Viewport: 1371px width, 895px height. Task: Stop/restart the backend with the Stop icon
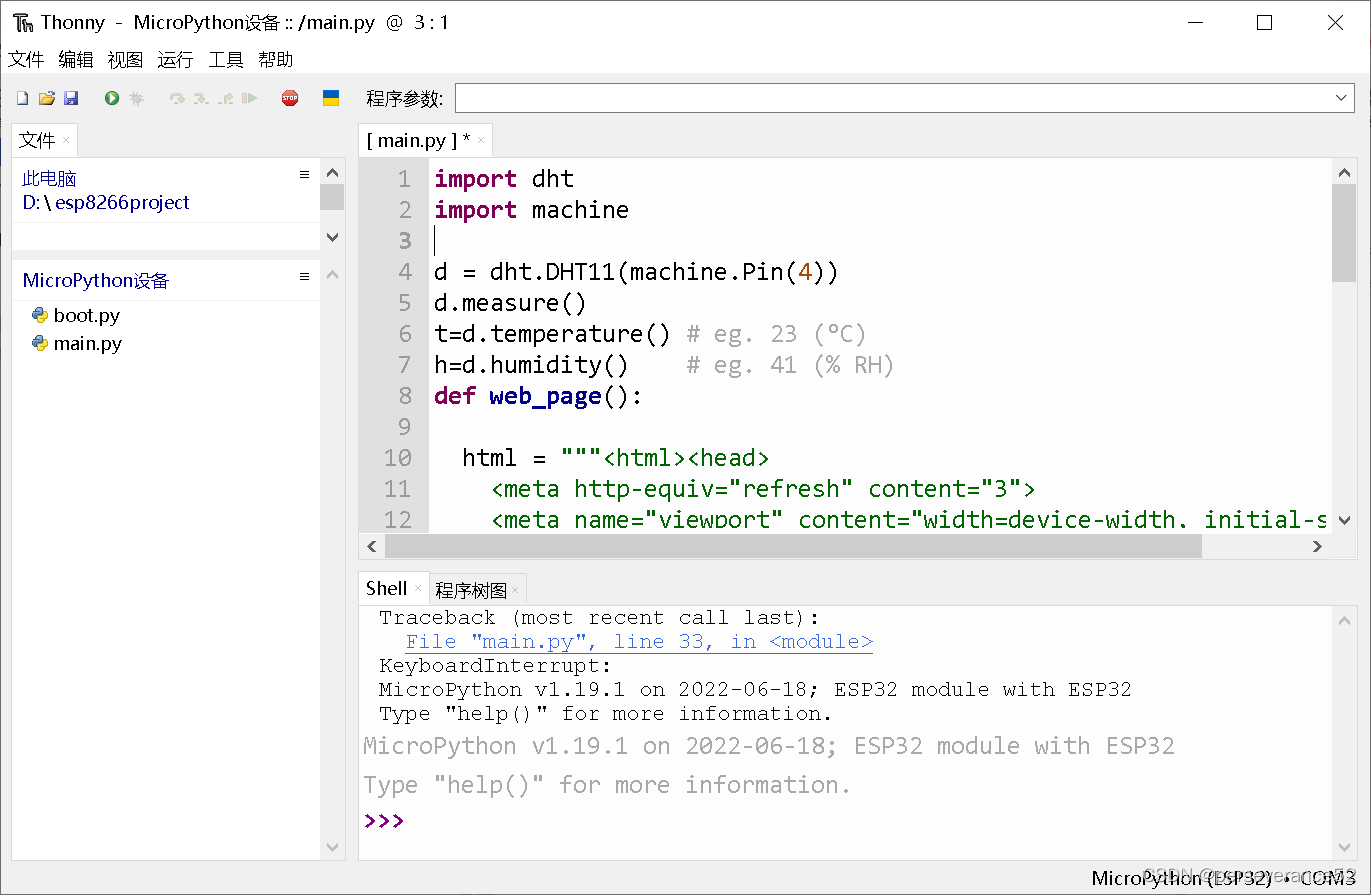(289, 97)
